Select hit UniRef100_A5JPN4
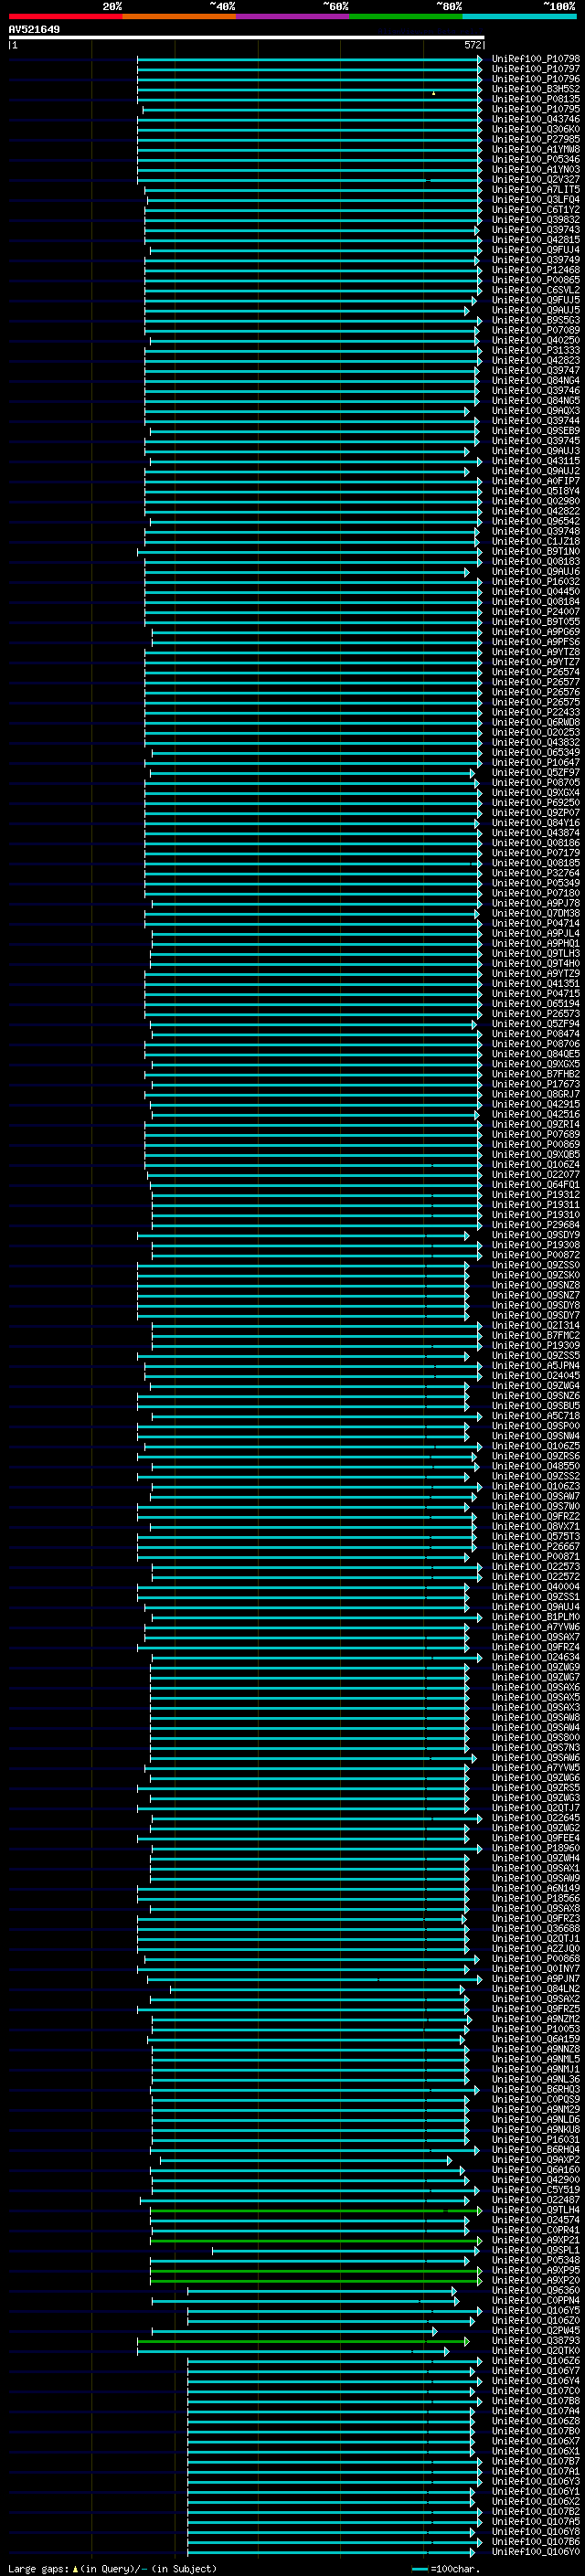Screen dimensions: 585x2576 (536, 1365)
